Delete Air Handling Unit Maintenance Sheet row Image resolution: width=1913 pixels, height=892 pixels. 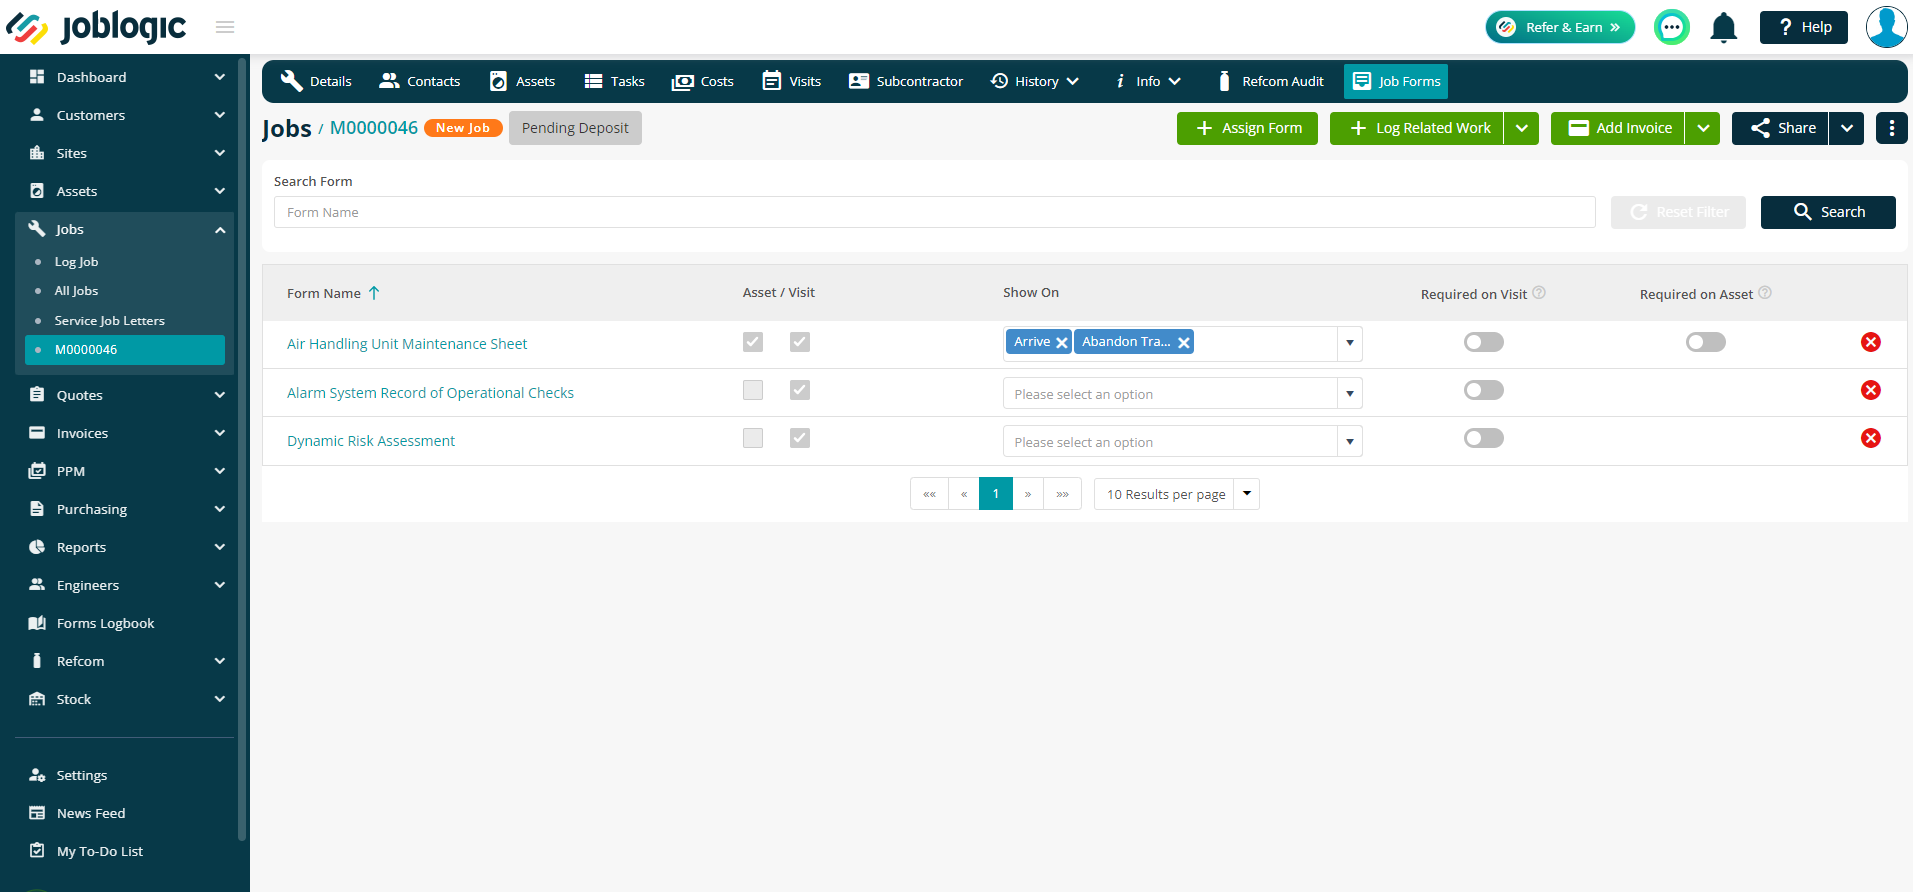click(x=1871, y=342)
